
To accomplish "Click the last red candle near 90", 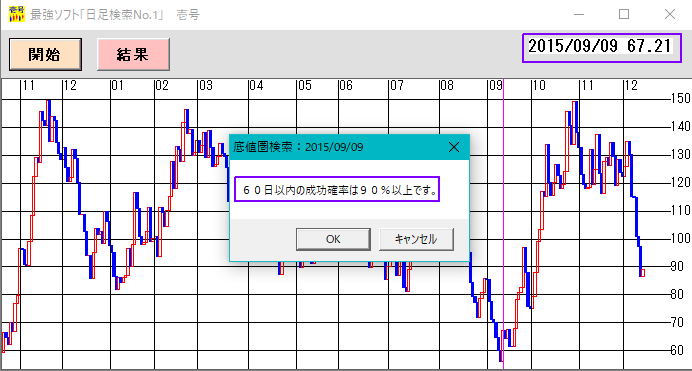I will pyautogui.click(x=643, y=273).
